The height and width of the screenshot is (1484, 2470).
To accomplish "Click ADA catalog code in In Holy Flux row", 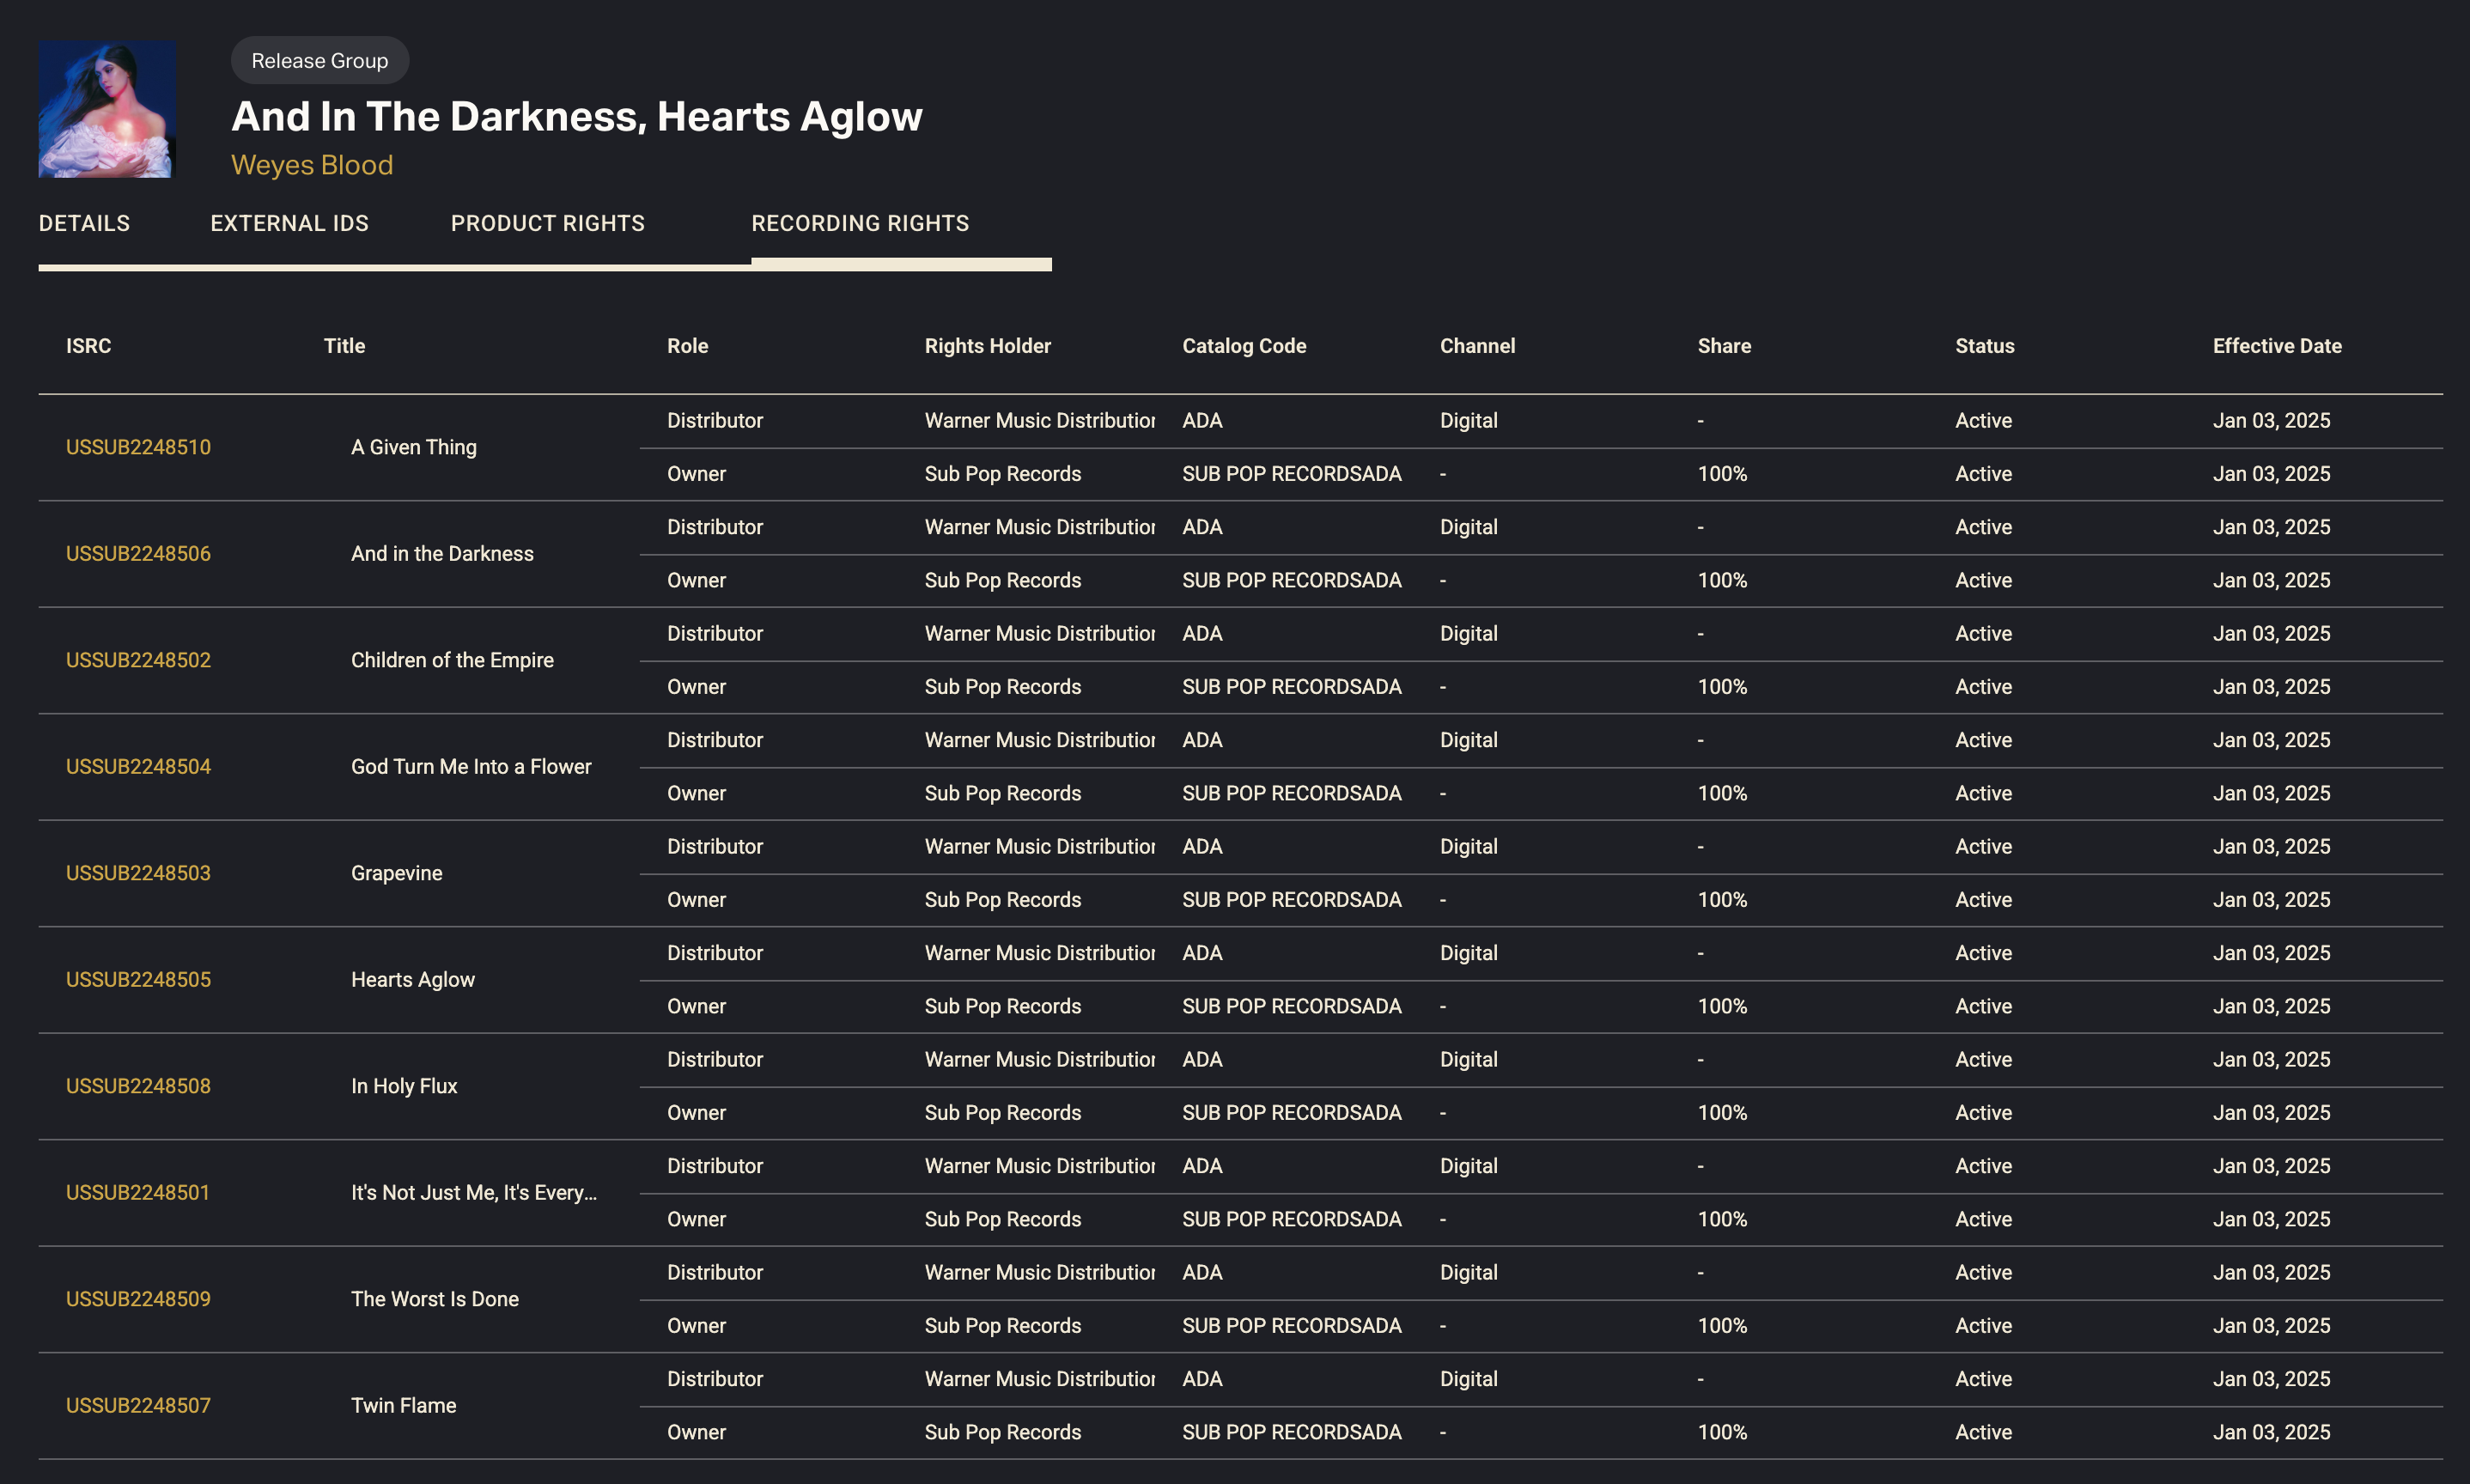I will 1202,1059.
